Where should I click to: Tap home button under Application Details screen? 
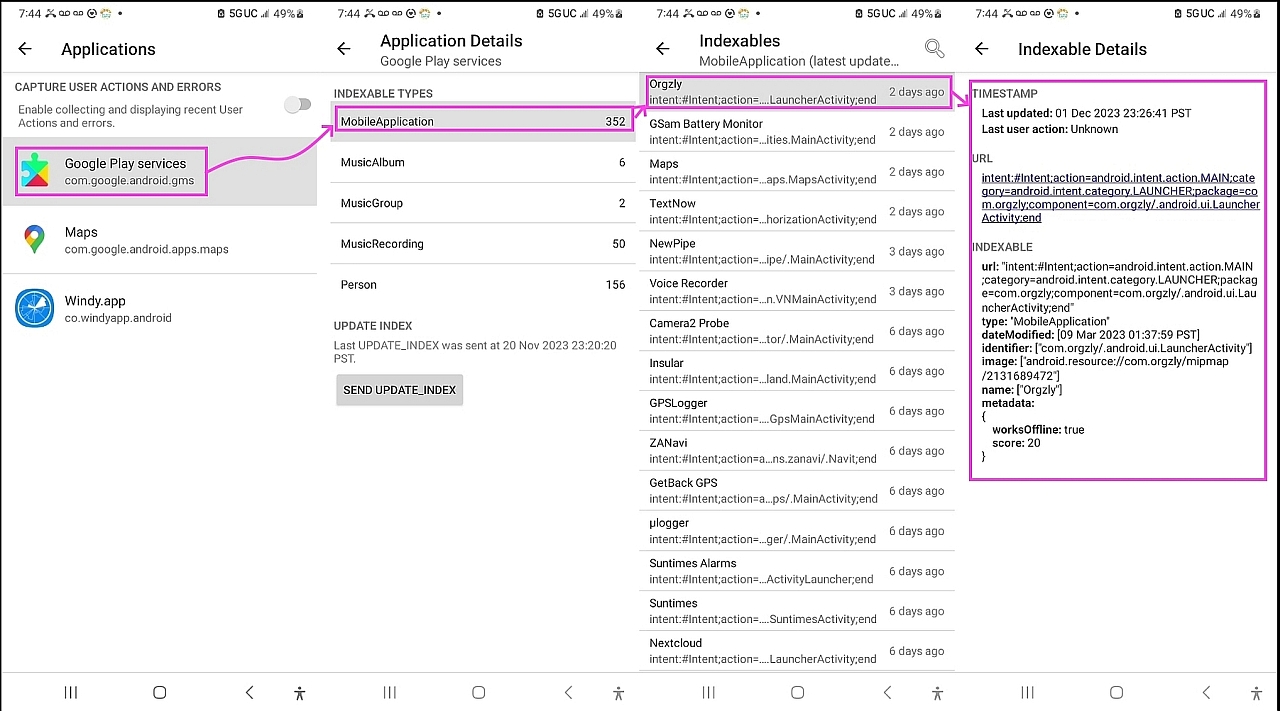click(478, 692)
